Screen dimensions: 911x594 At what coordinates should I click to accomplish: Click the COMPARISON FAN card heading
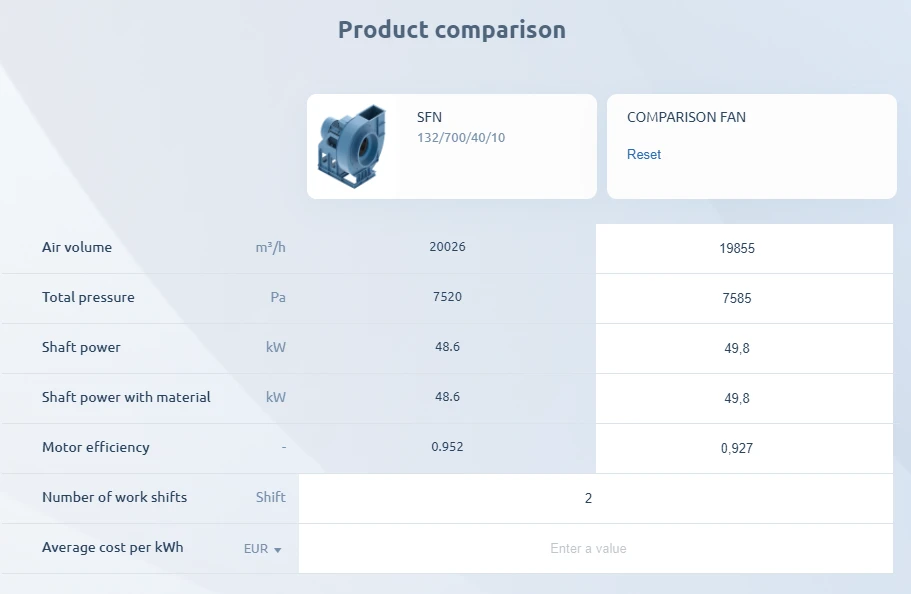tap(686, 117)
